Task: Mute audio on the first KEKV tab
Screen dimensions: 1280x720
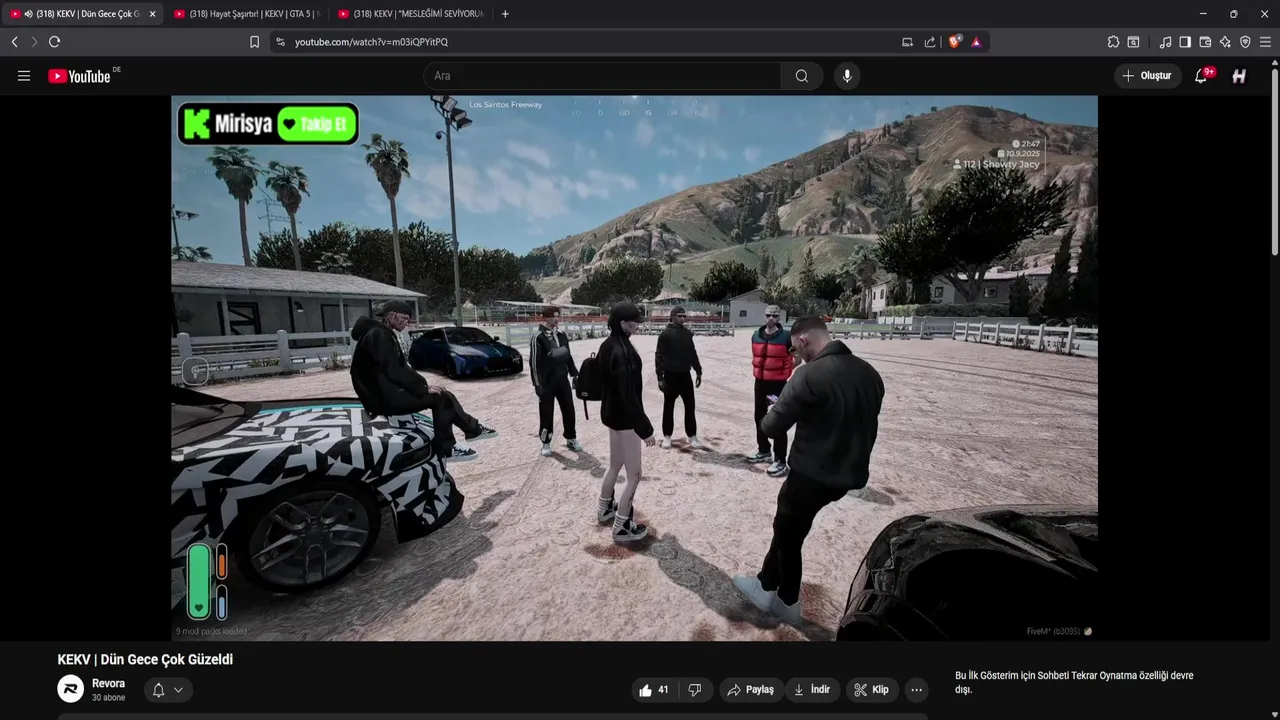Action: (28, 14)
